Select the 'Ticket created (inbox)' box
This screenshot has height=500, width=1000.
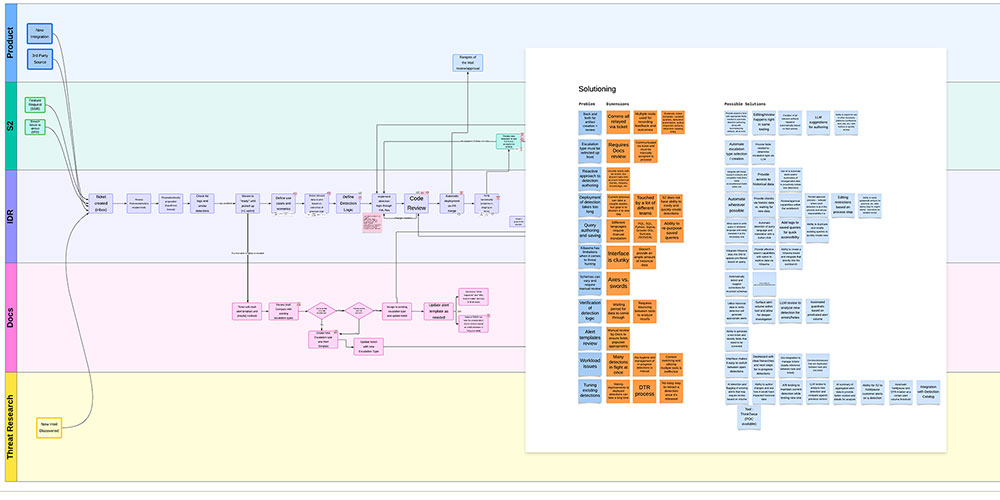click(x=100, y=203)
